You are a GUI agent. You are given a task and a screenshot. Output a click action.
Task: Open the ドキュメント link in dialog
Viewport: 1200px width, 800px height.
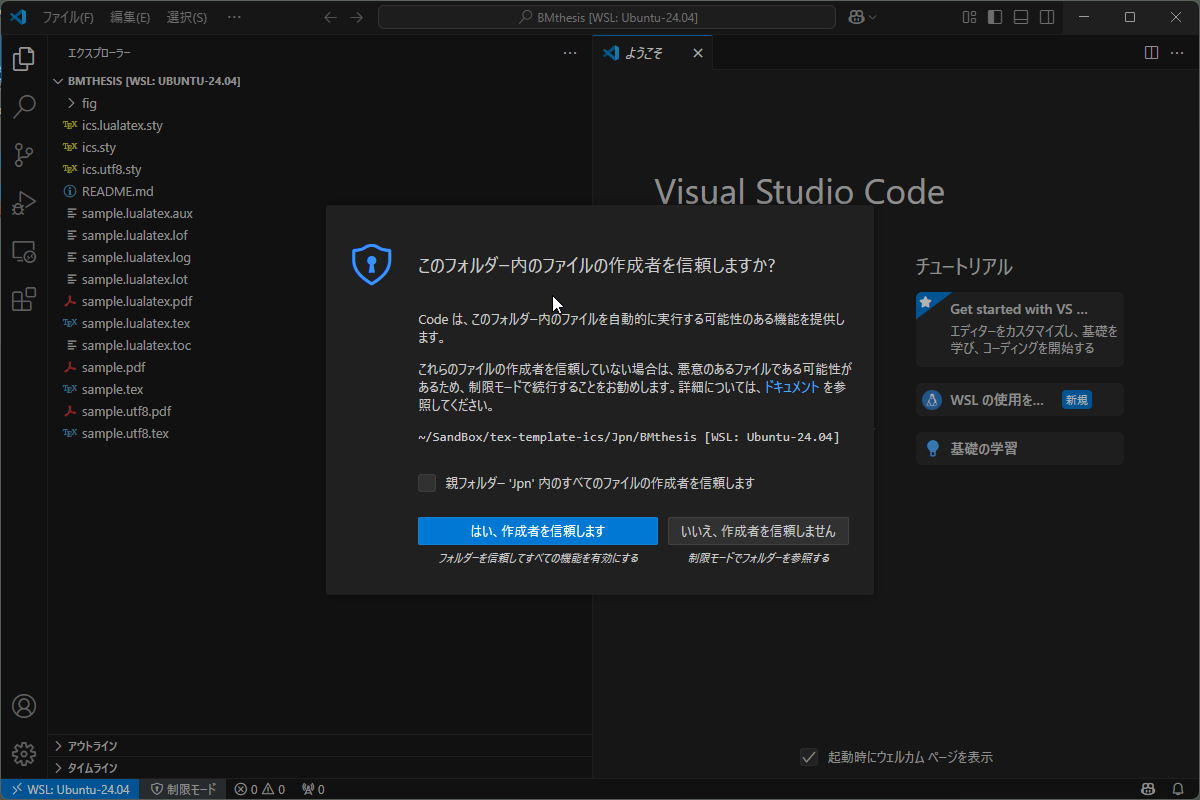(792, 387)
